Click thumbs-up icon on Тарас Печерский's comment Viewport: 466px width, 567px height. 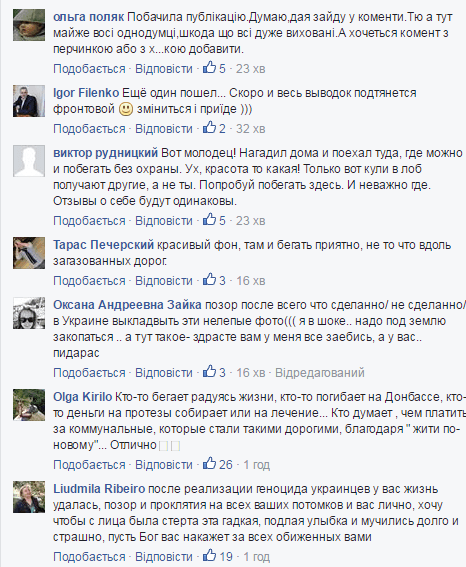209,280
